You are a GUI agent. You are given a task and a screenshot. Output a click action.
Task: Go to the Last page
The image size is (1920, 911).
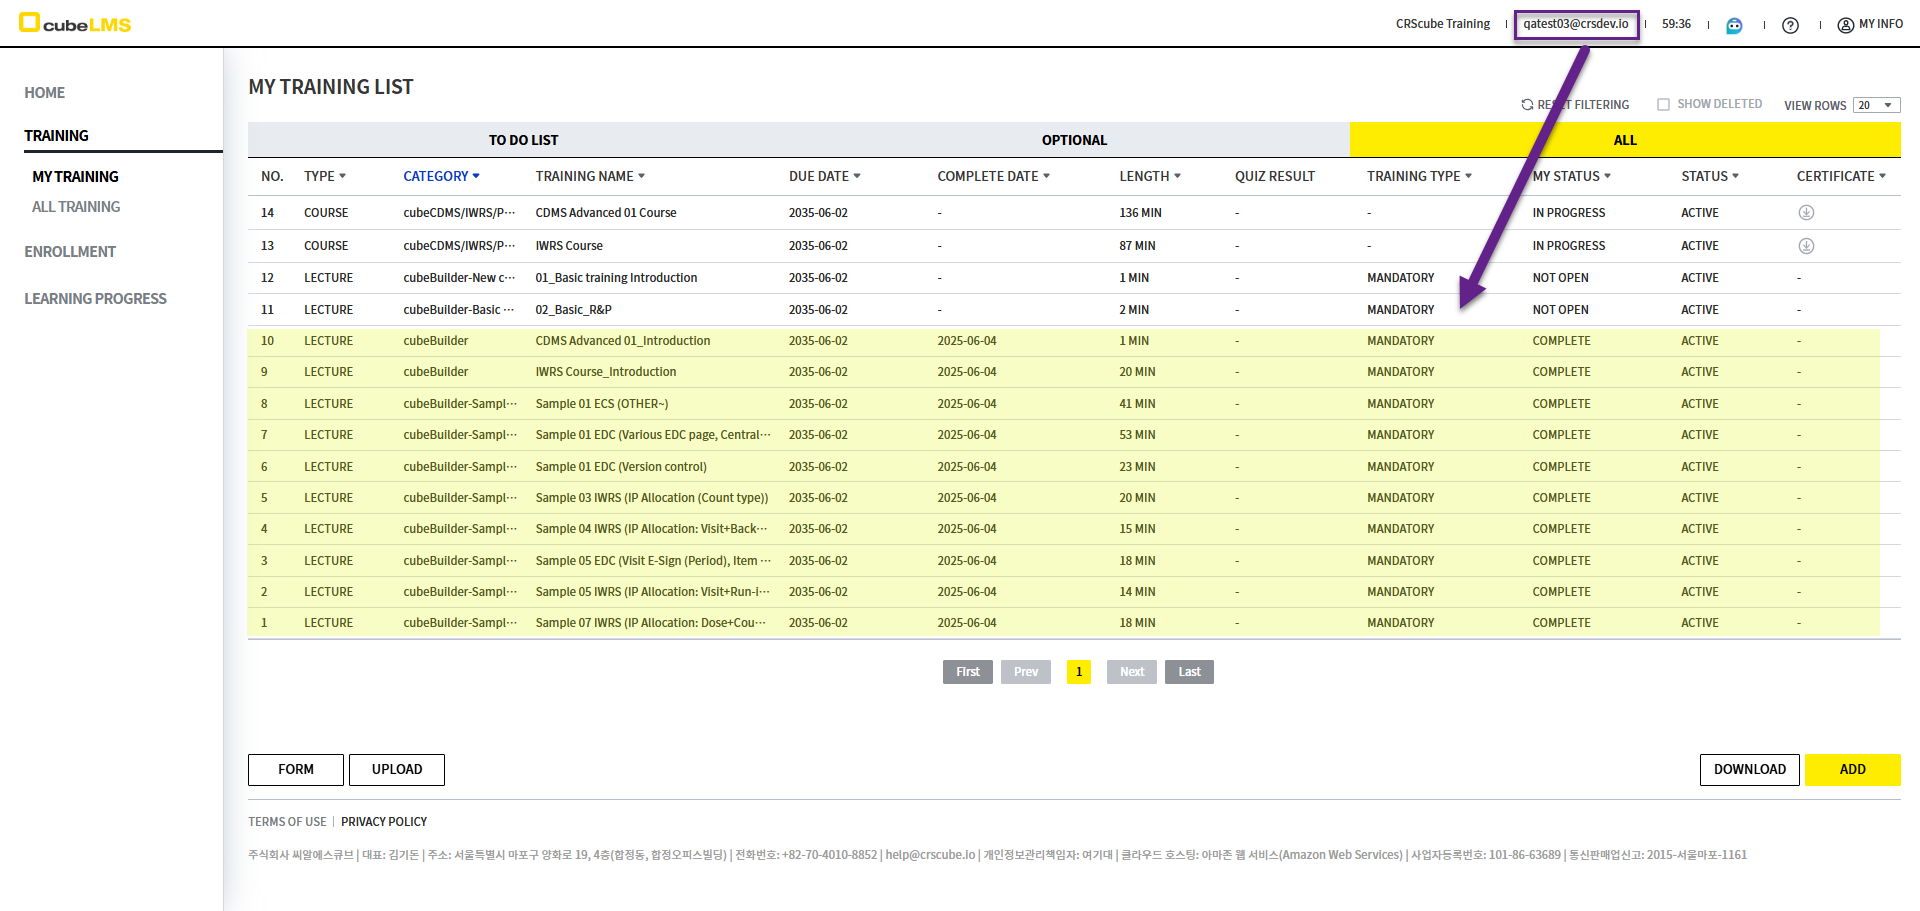1189,672
